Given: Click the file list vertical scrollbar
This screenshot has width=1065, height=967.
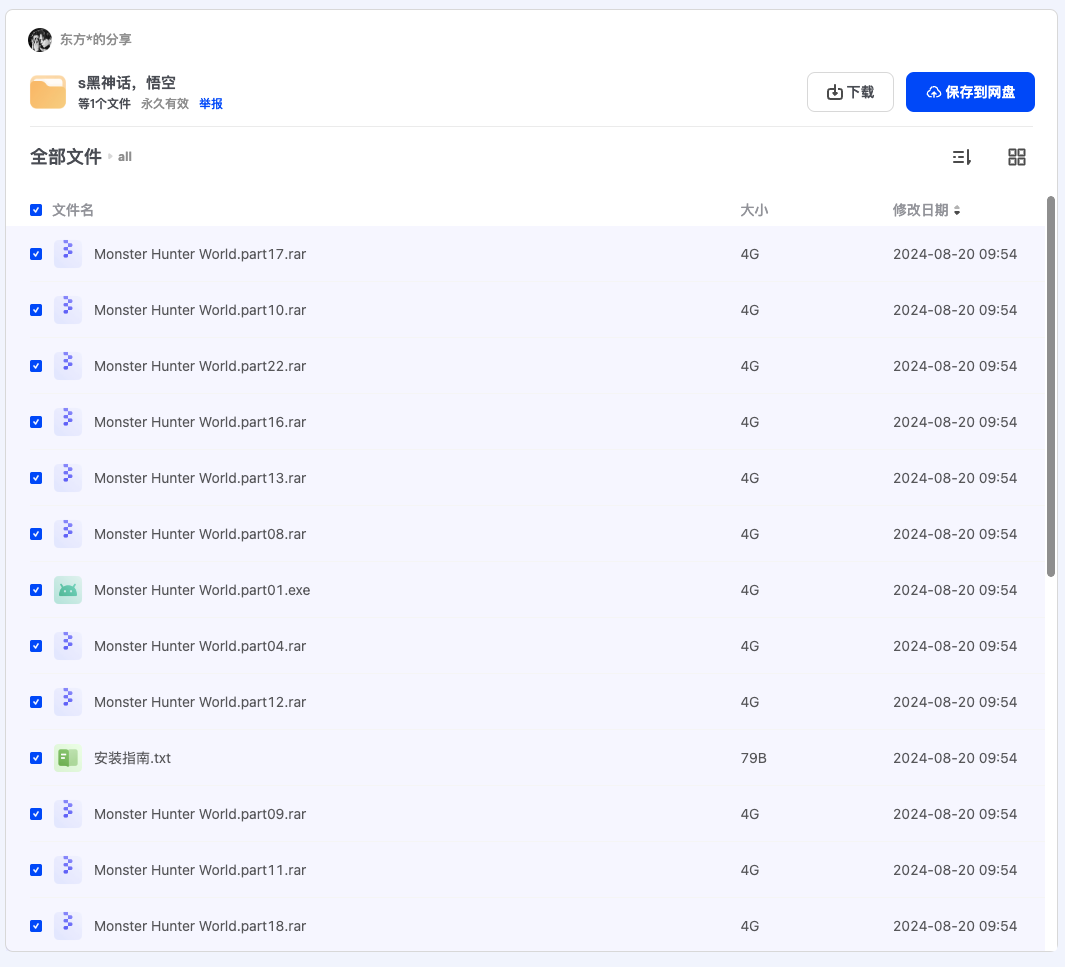Looking at the screenshot, I should click(1051, 387).
